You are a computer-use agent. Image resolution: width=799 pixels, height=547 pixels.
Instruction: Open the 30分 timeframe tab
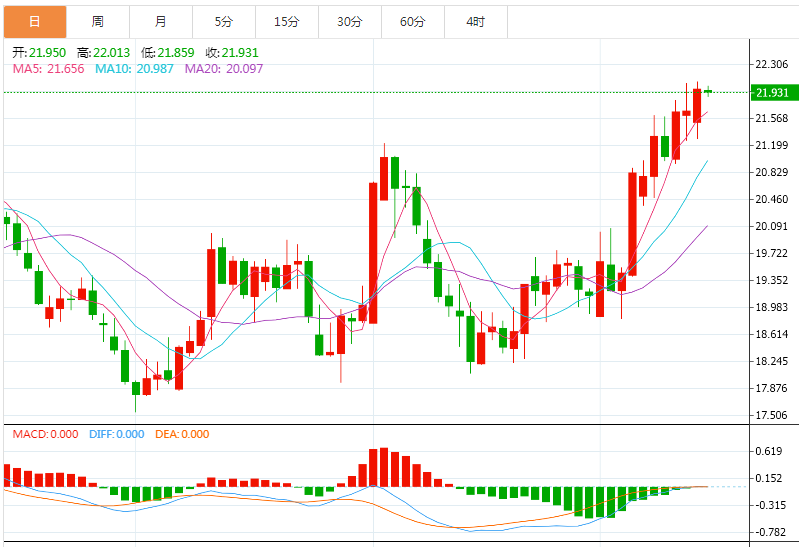[x=350, y=22]
